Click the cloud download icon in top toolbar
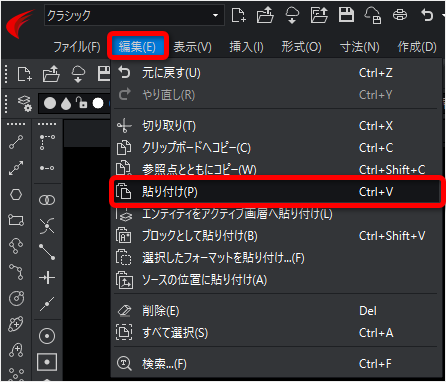Image resolution: width=446 pixels, height=382 pixels. click(x=292, y=15)
